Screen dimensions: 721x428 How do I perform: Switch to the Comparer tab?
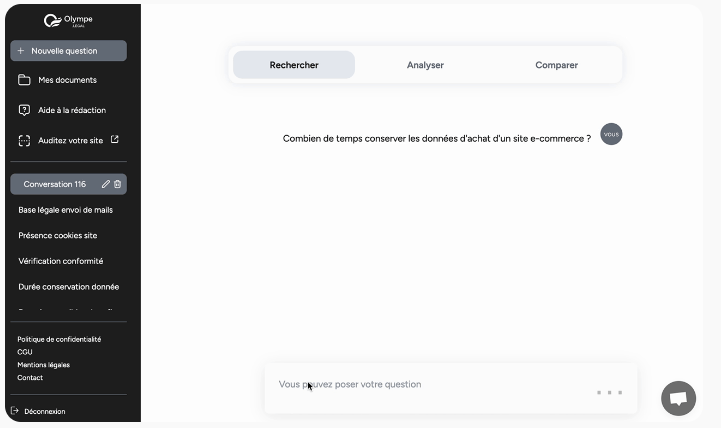tap(556, 65)
